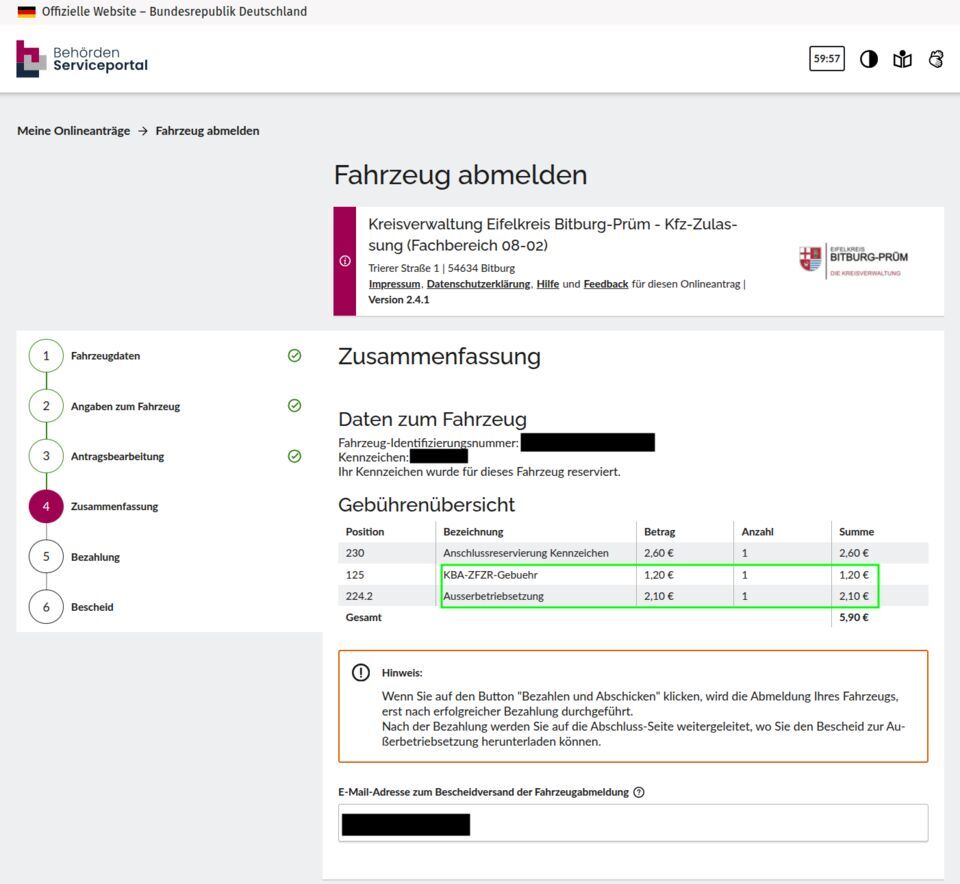Open the Feedback link for this Onlineantrag

tap(605, 284)
